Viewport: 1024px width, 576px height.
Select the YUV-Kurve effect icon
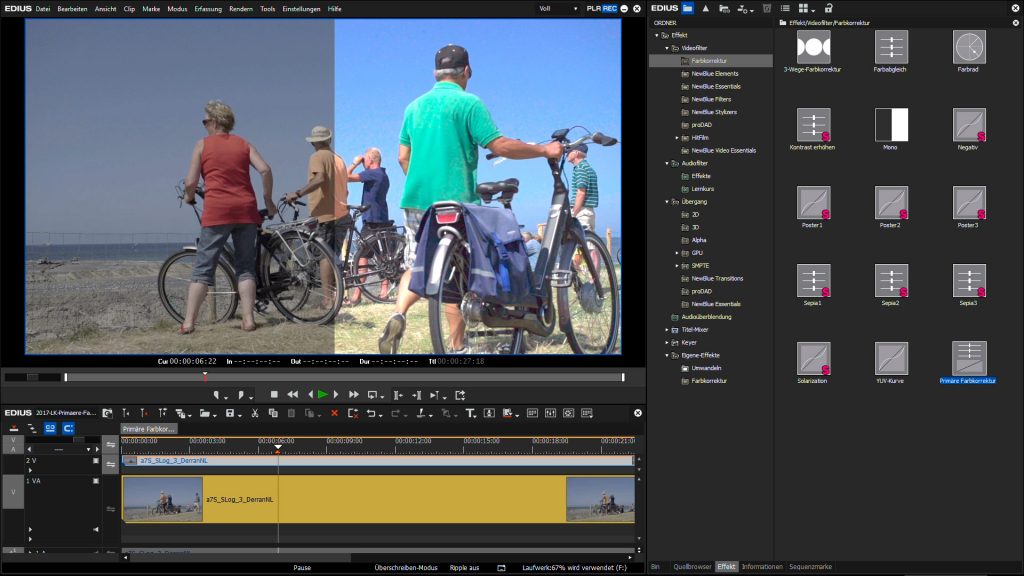[891, 360]
